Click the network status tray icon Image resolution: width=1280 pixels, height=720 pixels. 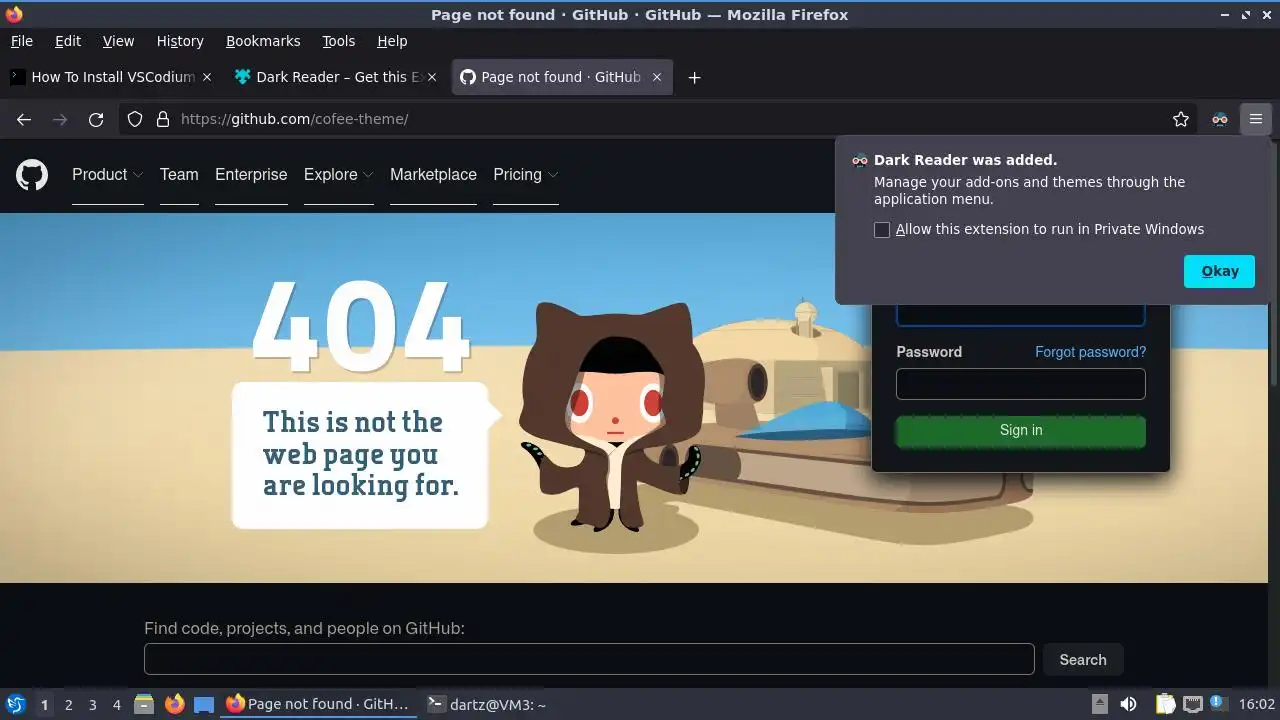coord(1192,704)
